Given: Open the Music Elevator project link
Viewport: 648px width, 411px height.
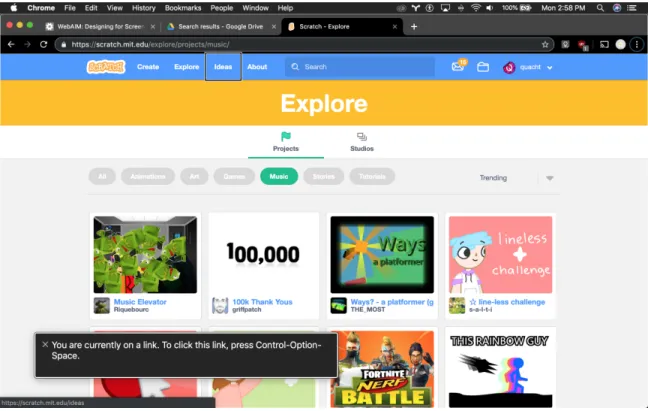Looking at the screenshot, I should (140, 302).
